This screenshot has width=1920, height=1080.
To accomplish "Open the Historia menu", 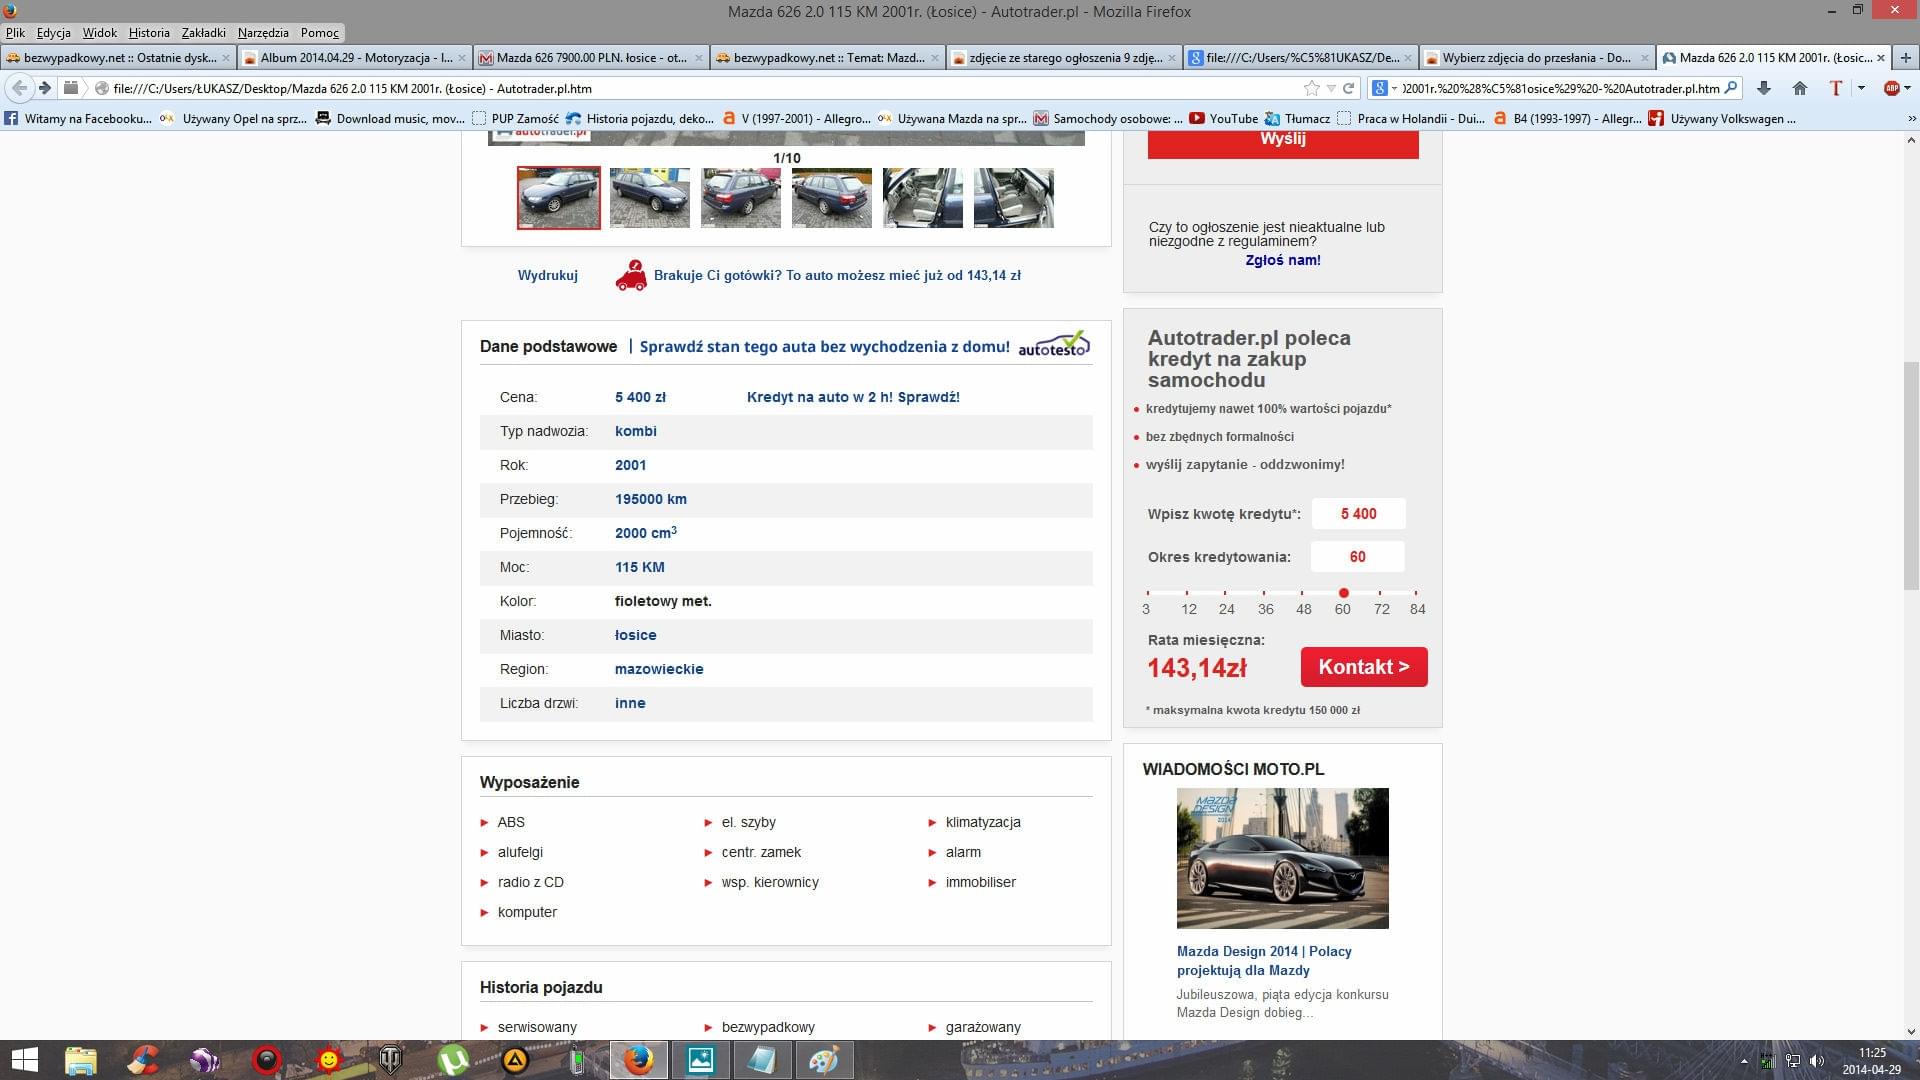I will click(x=149, y=32).
